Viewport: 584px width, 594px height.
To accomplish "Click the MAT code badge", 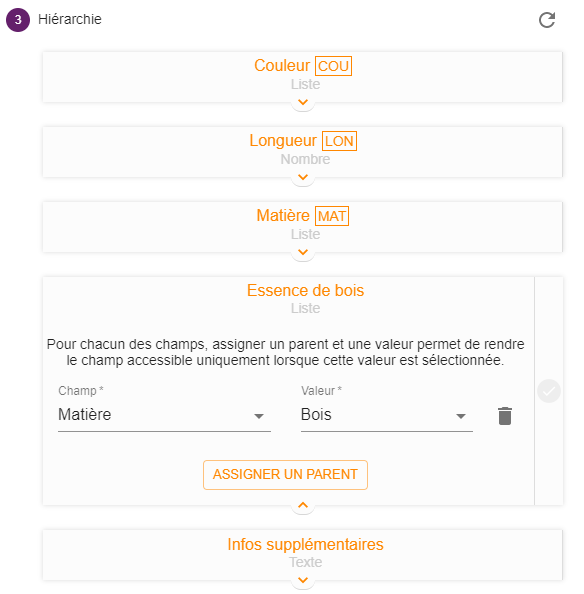I will point(332,216).
